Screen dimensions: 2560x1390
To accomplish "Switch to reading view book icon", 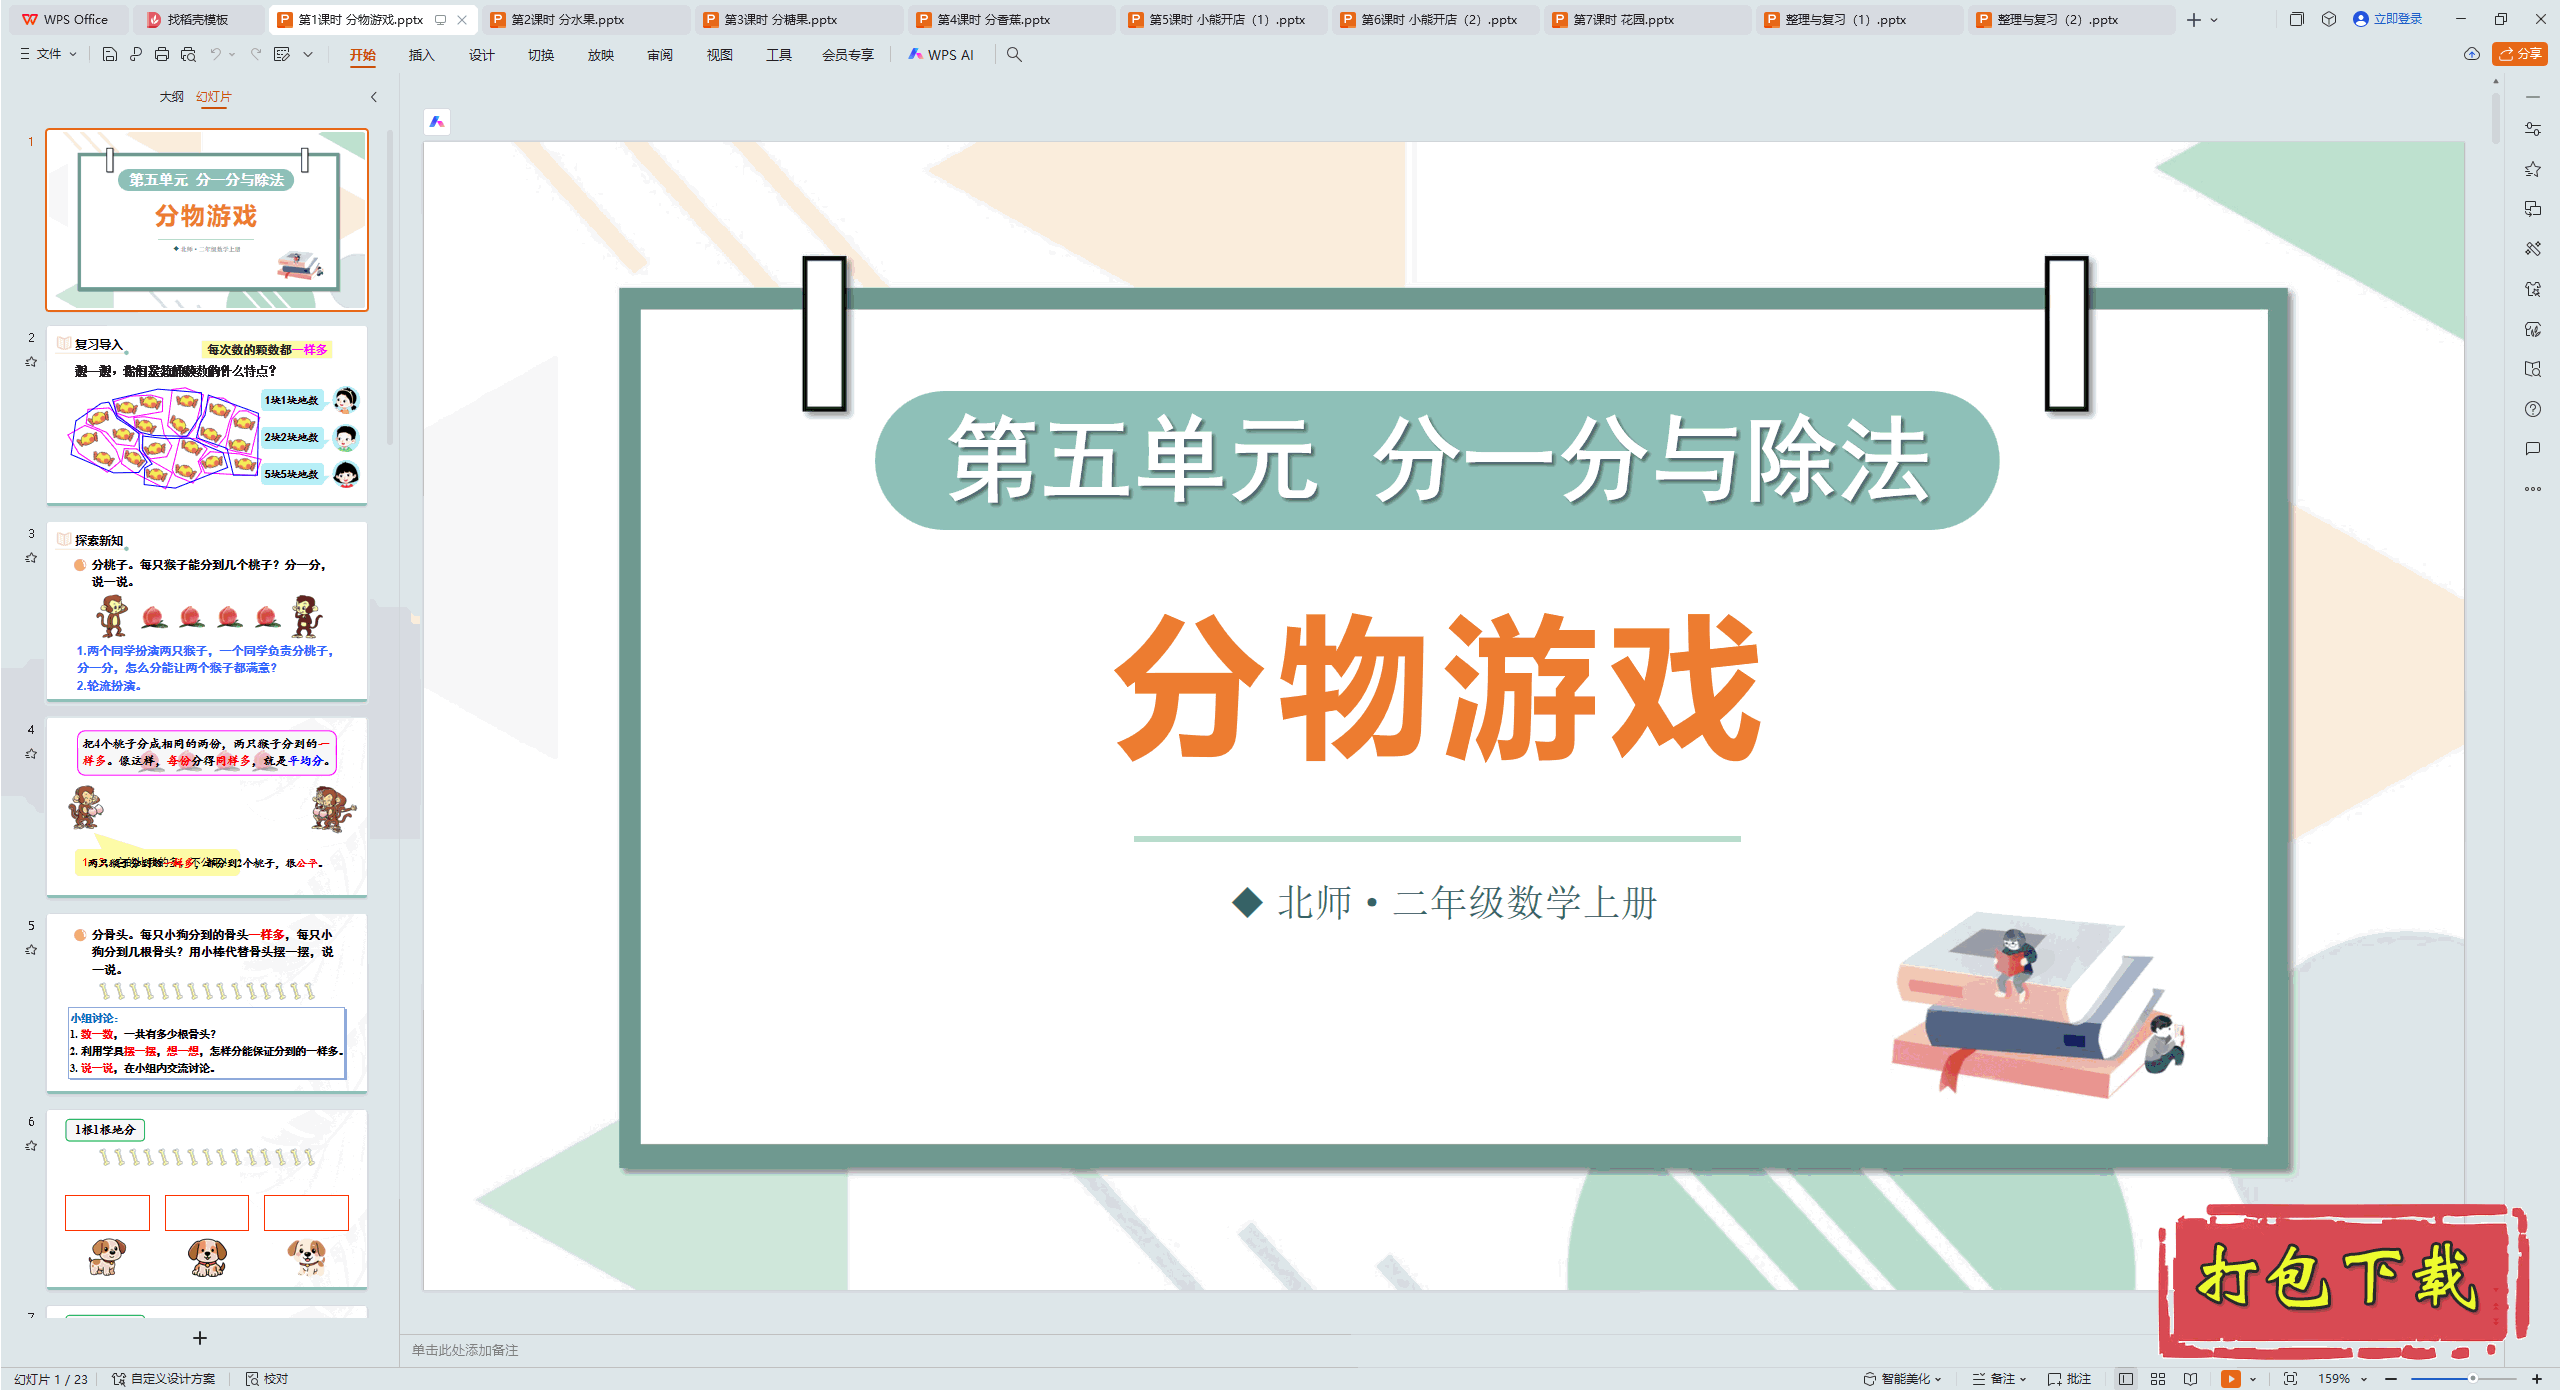I will (2190, 1378).
